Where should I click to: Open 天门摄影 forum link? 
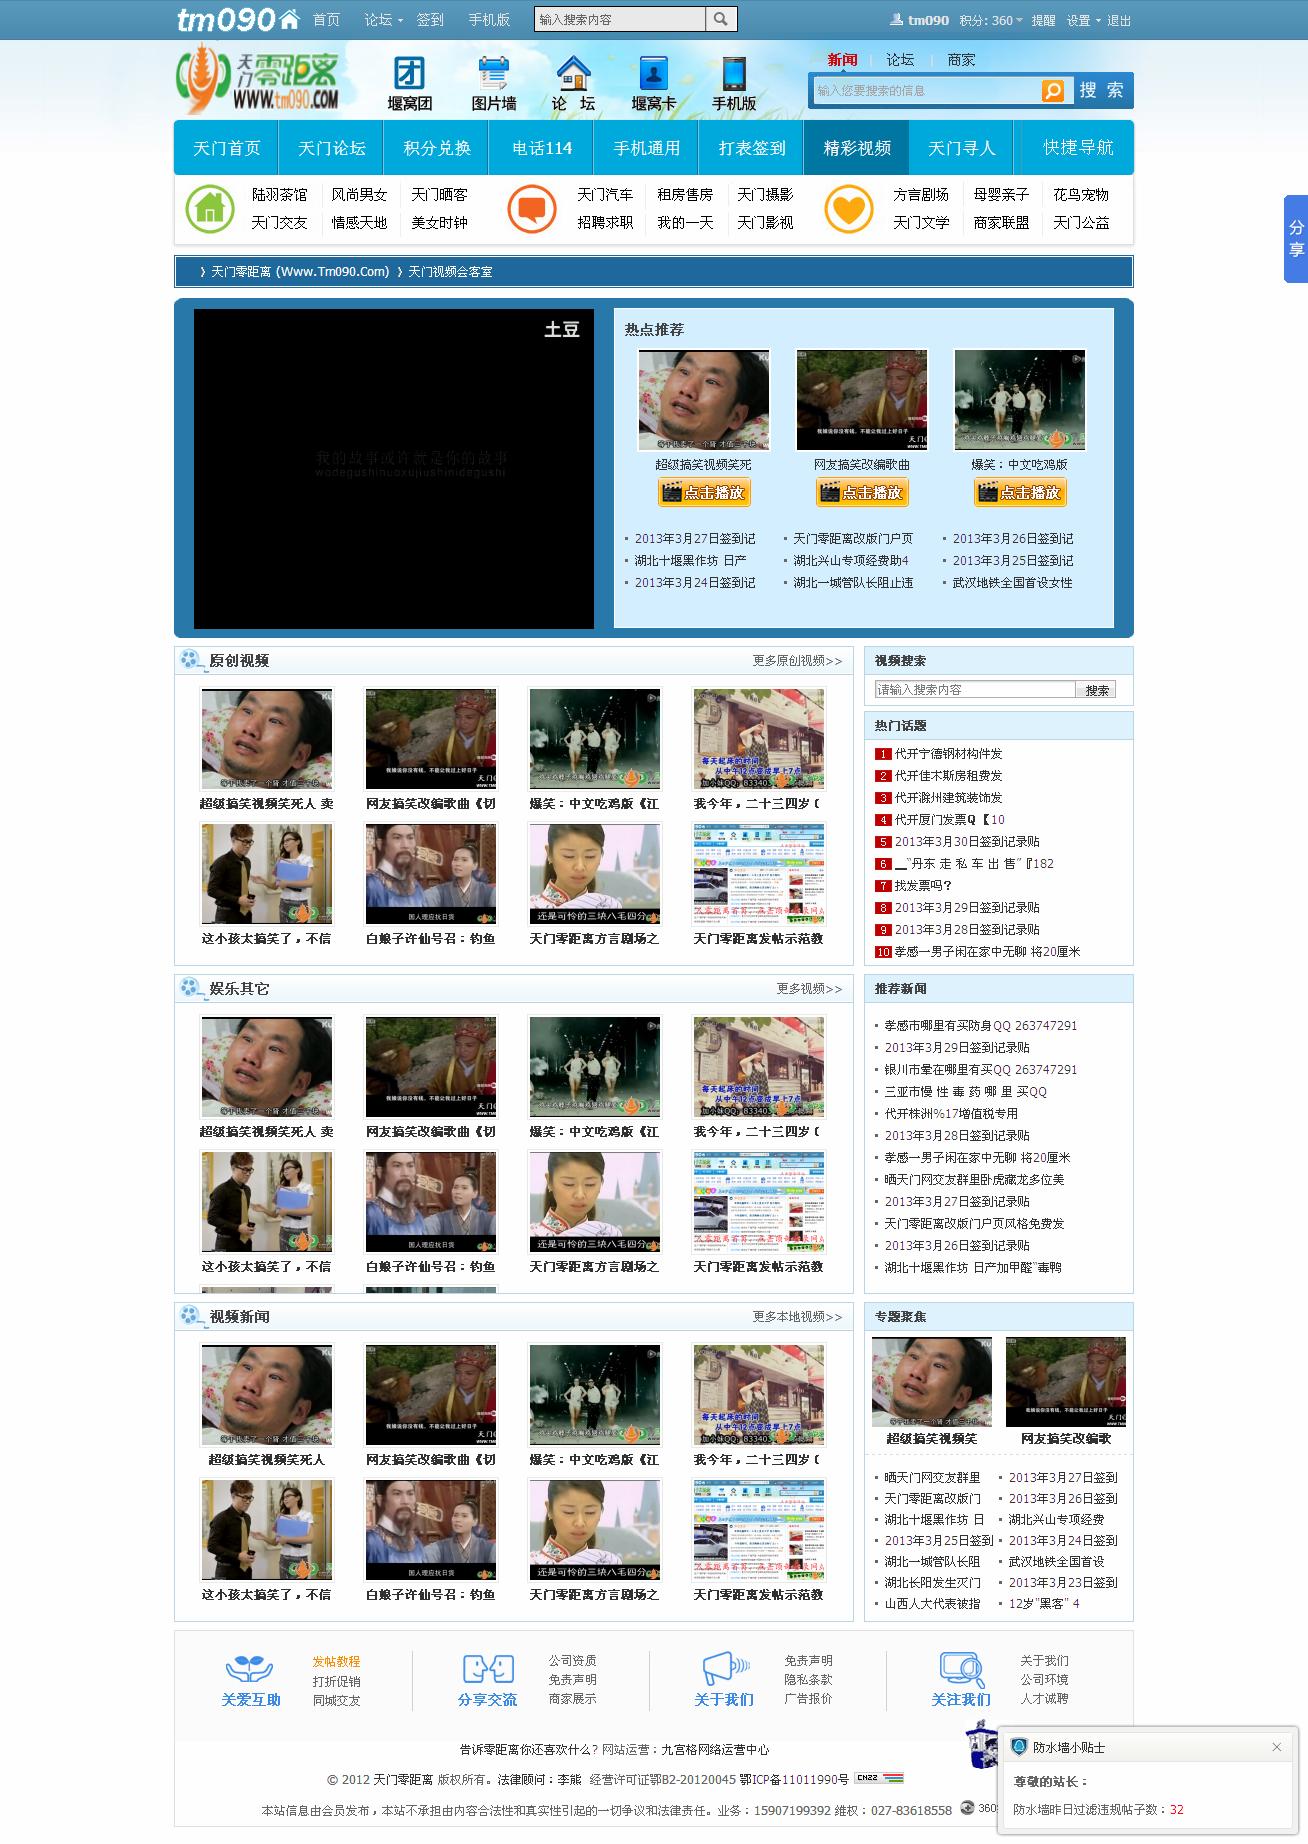[765, 195]
